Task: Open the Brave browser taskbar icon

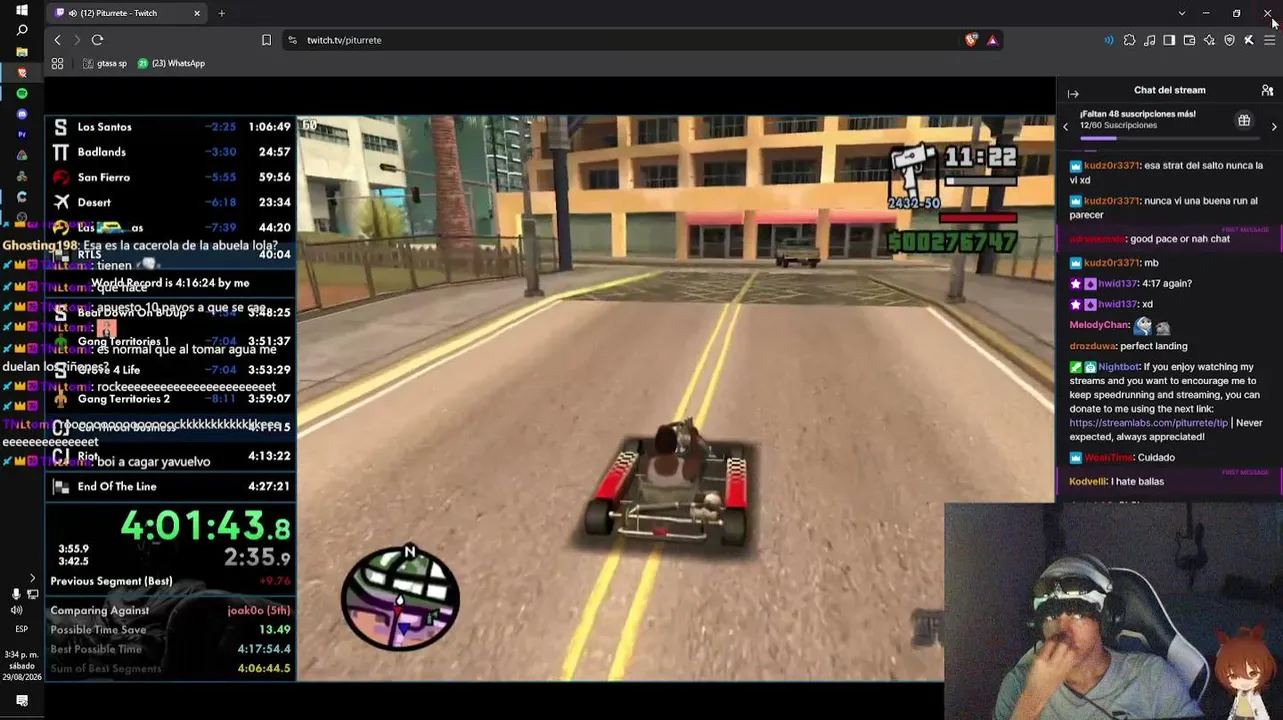Action: tap(22, 73)
